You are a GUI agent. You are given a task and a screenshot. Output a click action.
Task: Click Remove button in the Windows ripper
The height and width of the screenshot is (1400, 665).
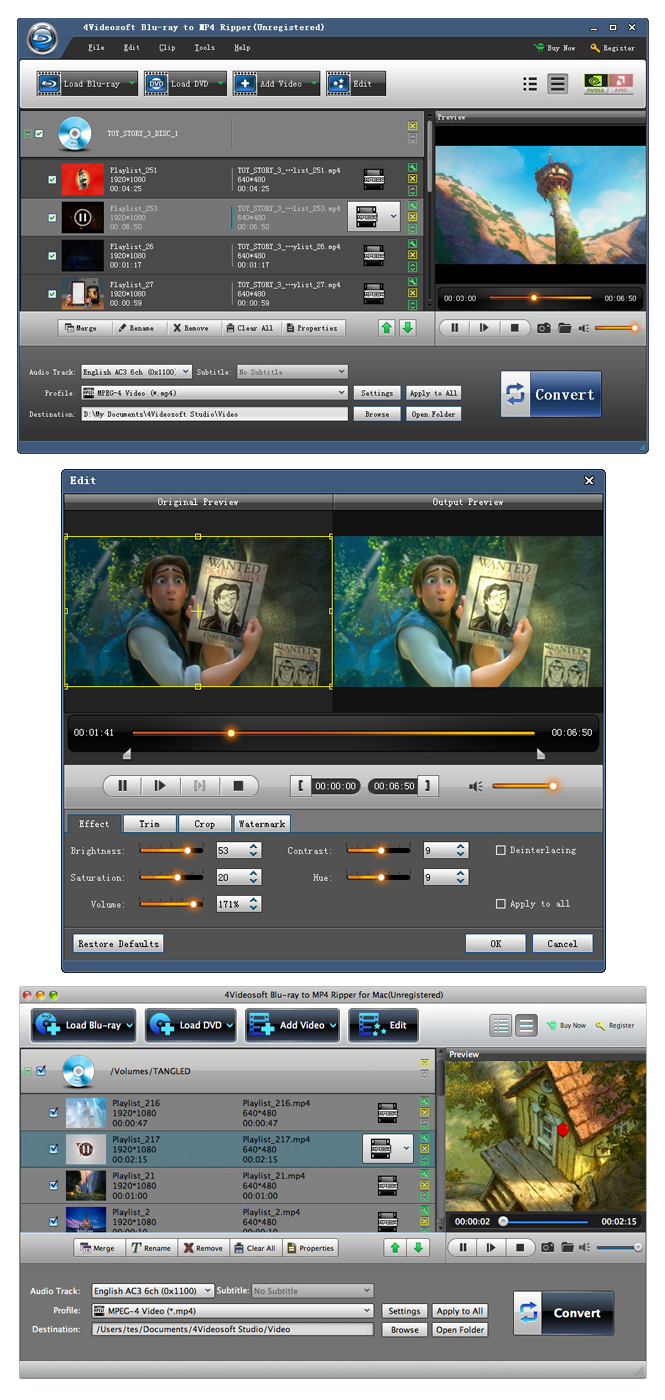coord(191,328)
